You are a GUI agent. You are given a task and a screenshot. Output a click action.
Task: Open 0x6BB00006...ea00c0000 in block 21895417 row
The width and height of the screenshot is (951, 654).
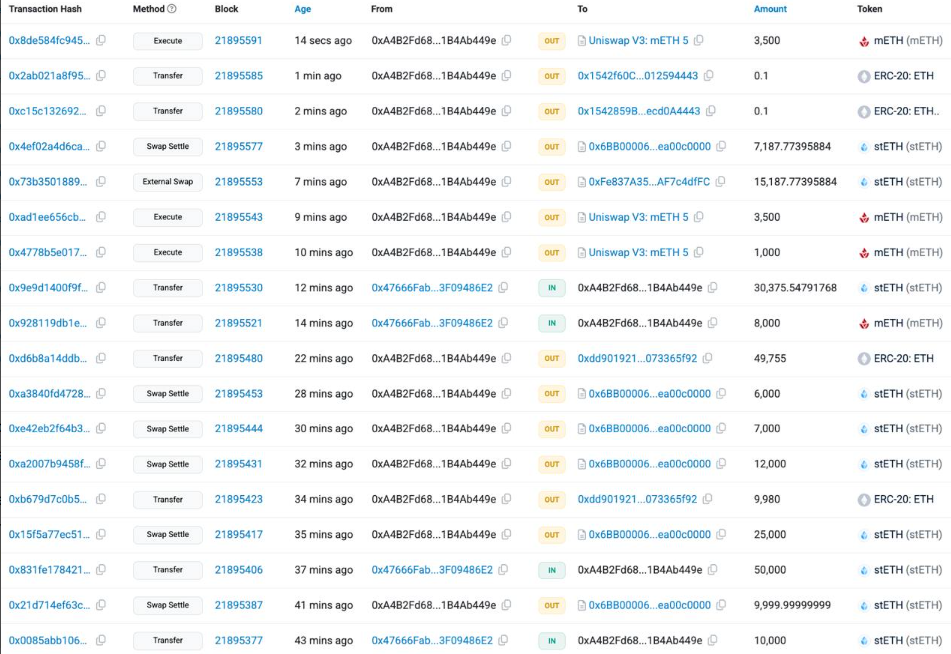tap(650, 534)
